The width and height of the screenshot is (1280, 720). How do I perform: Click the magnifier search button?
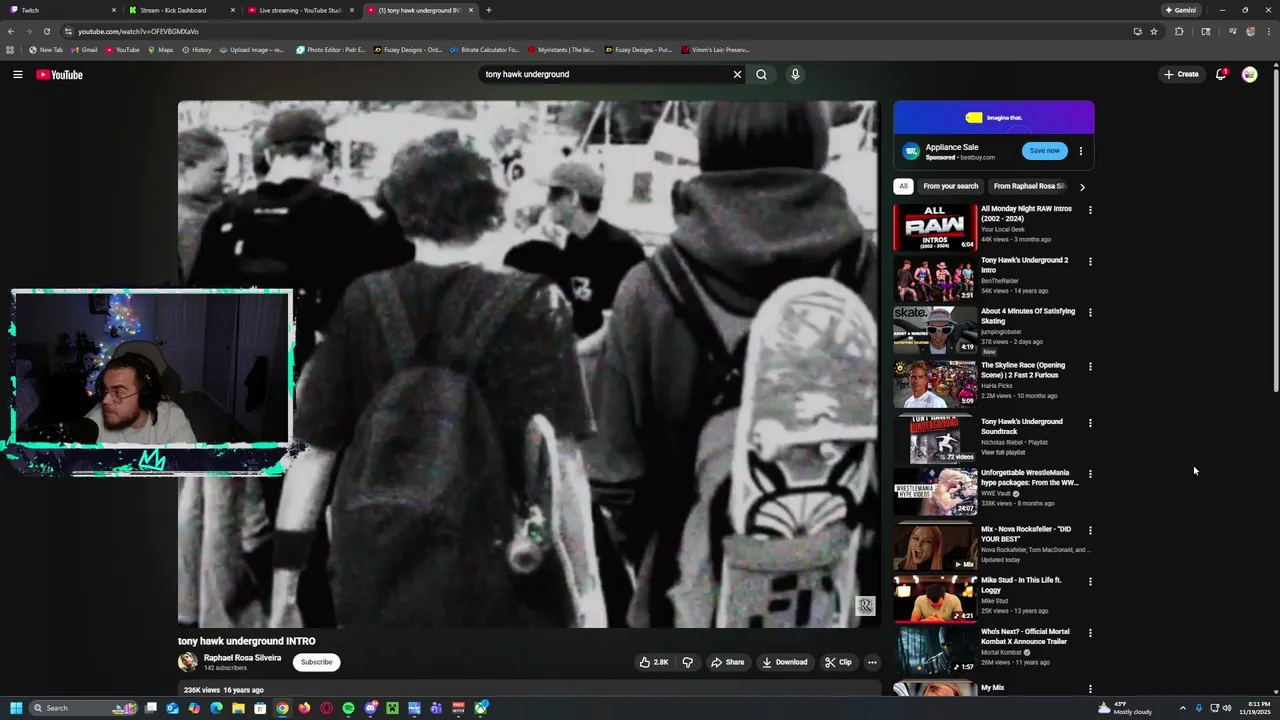(x=761, y=74)
